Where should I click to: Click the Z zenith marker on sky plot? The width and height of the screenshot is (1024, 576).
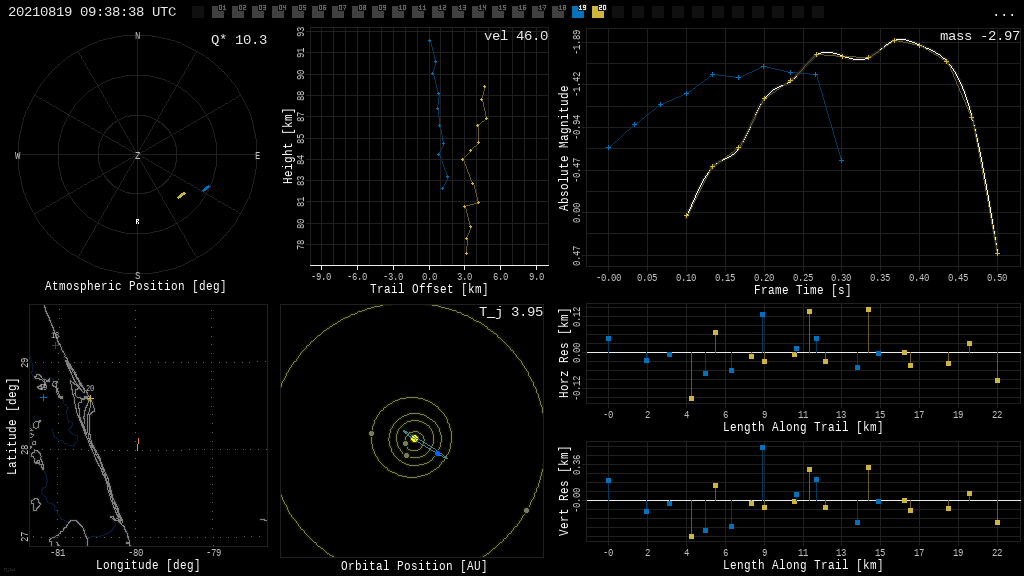(138, 156)
